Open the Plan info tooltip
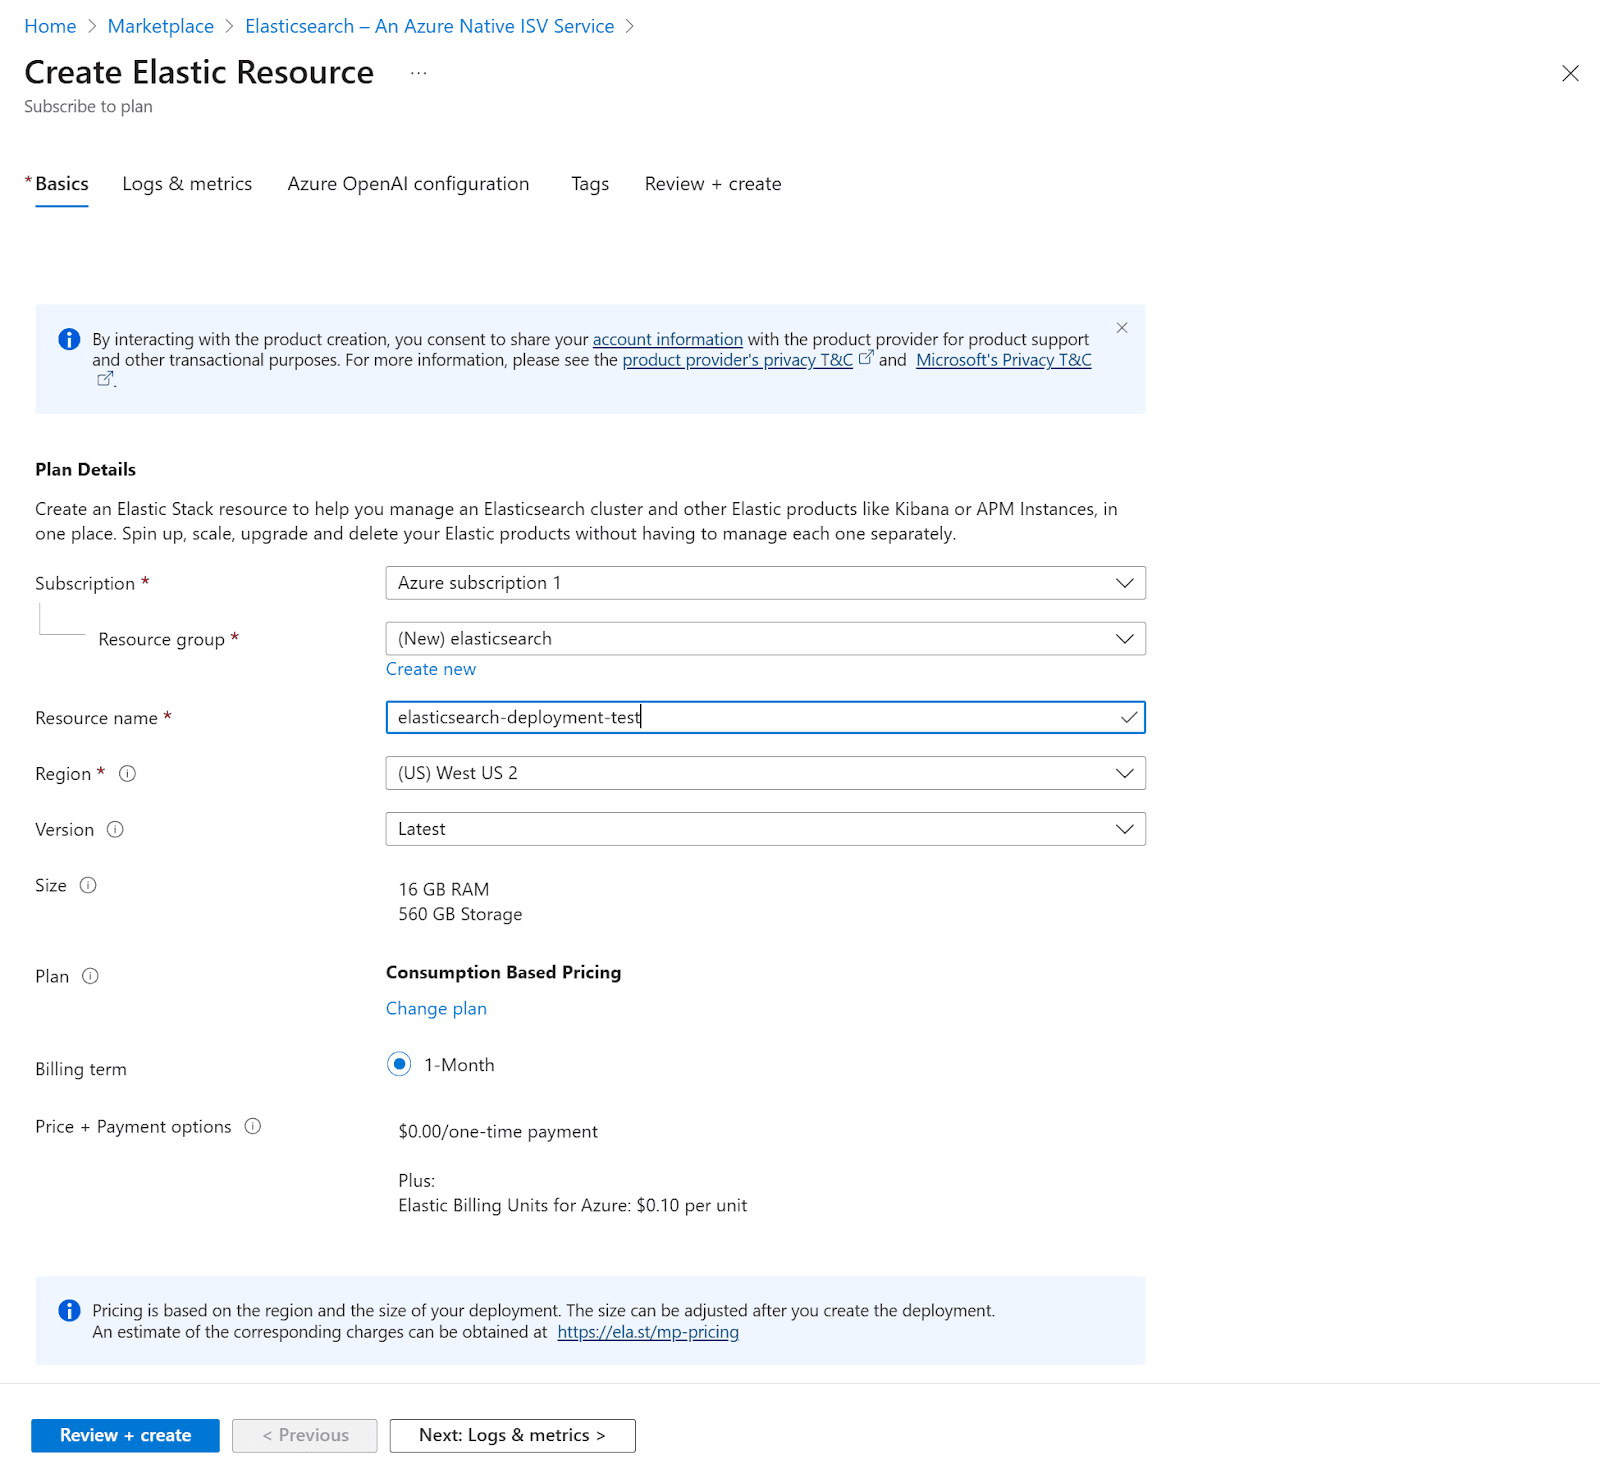Image resolution: width=1600 pixels, height=1474 pixels. click(x=90, y=976)
